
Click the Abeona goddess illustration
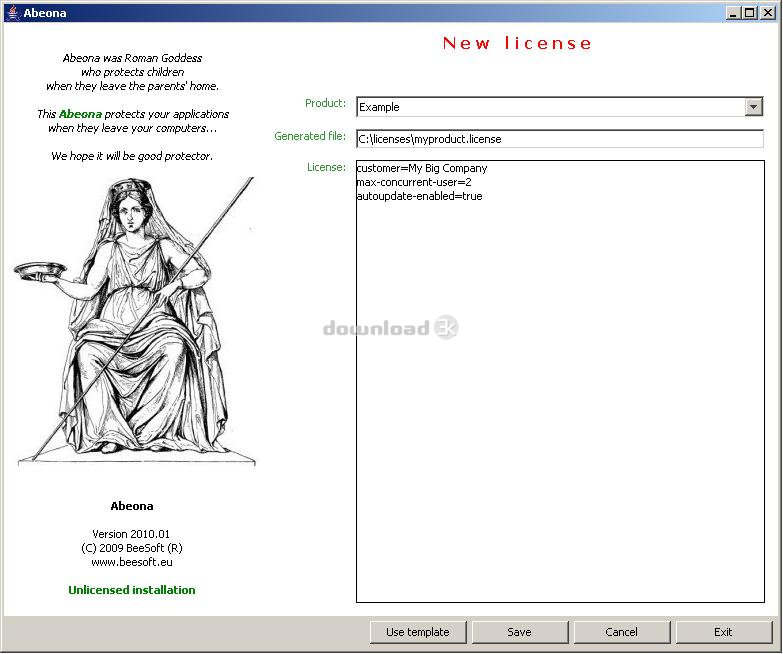135,320
